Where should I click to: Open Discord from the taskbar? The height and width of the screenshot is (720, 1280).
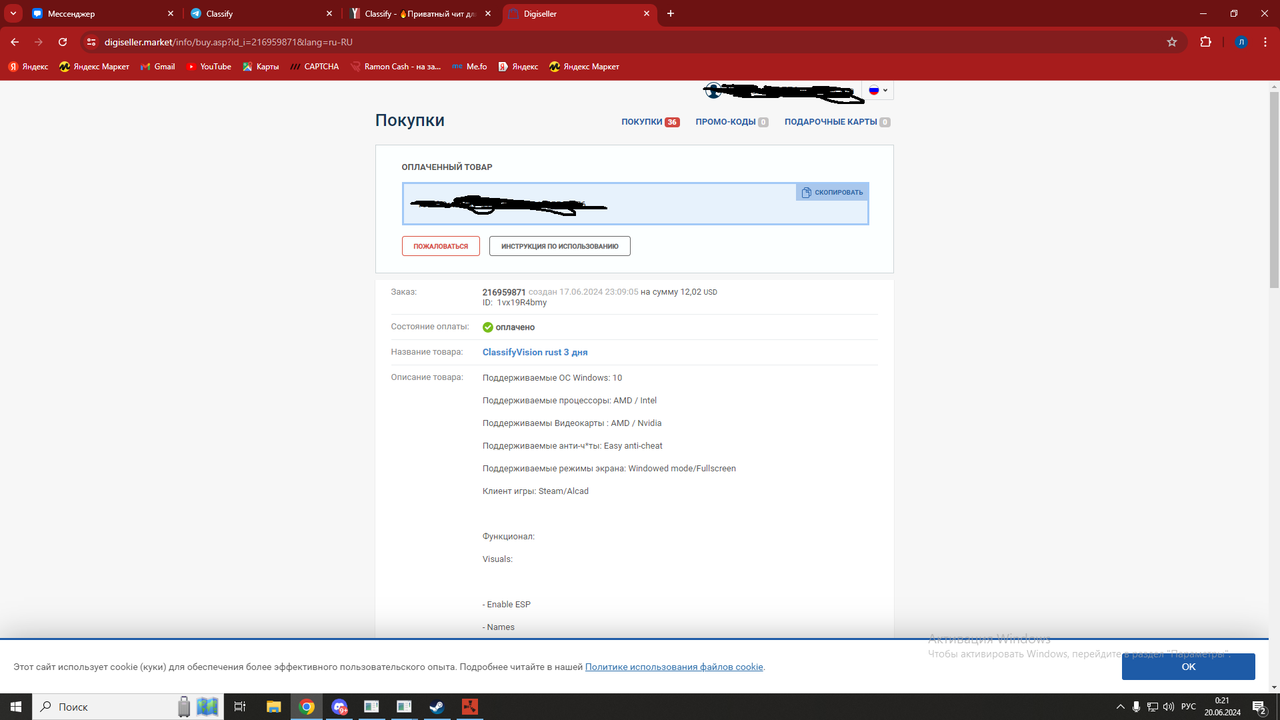coord(339,707)
